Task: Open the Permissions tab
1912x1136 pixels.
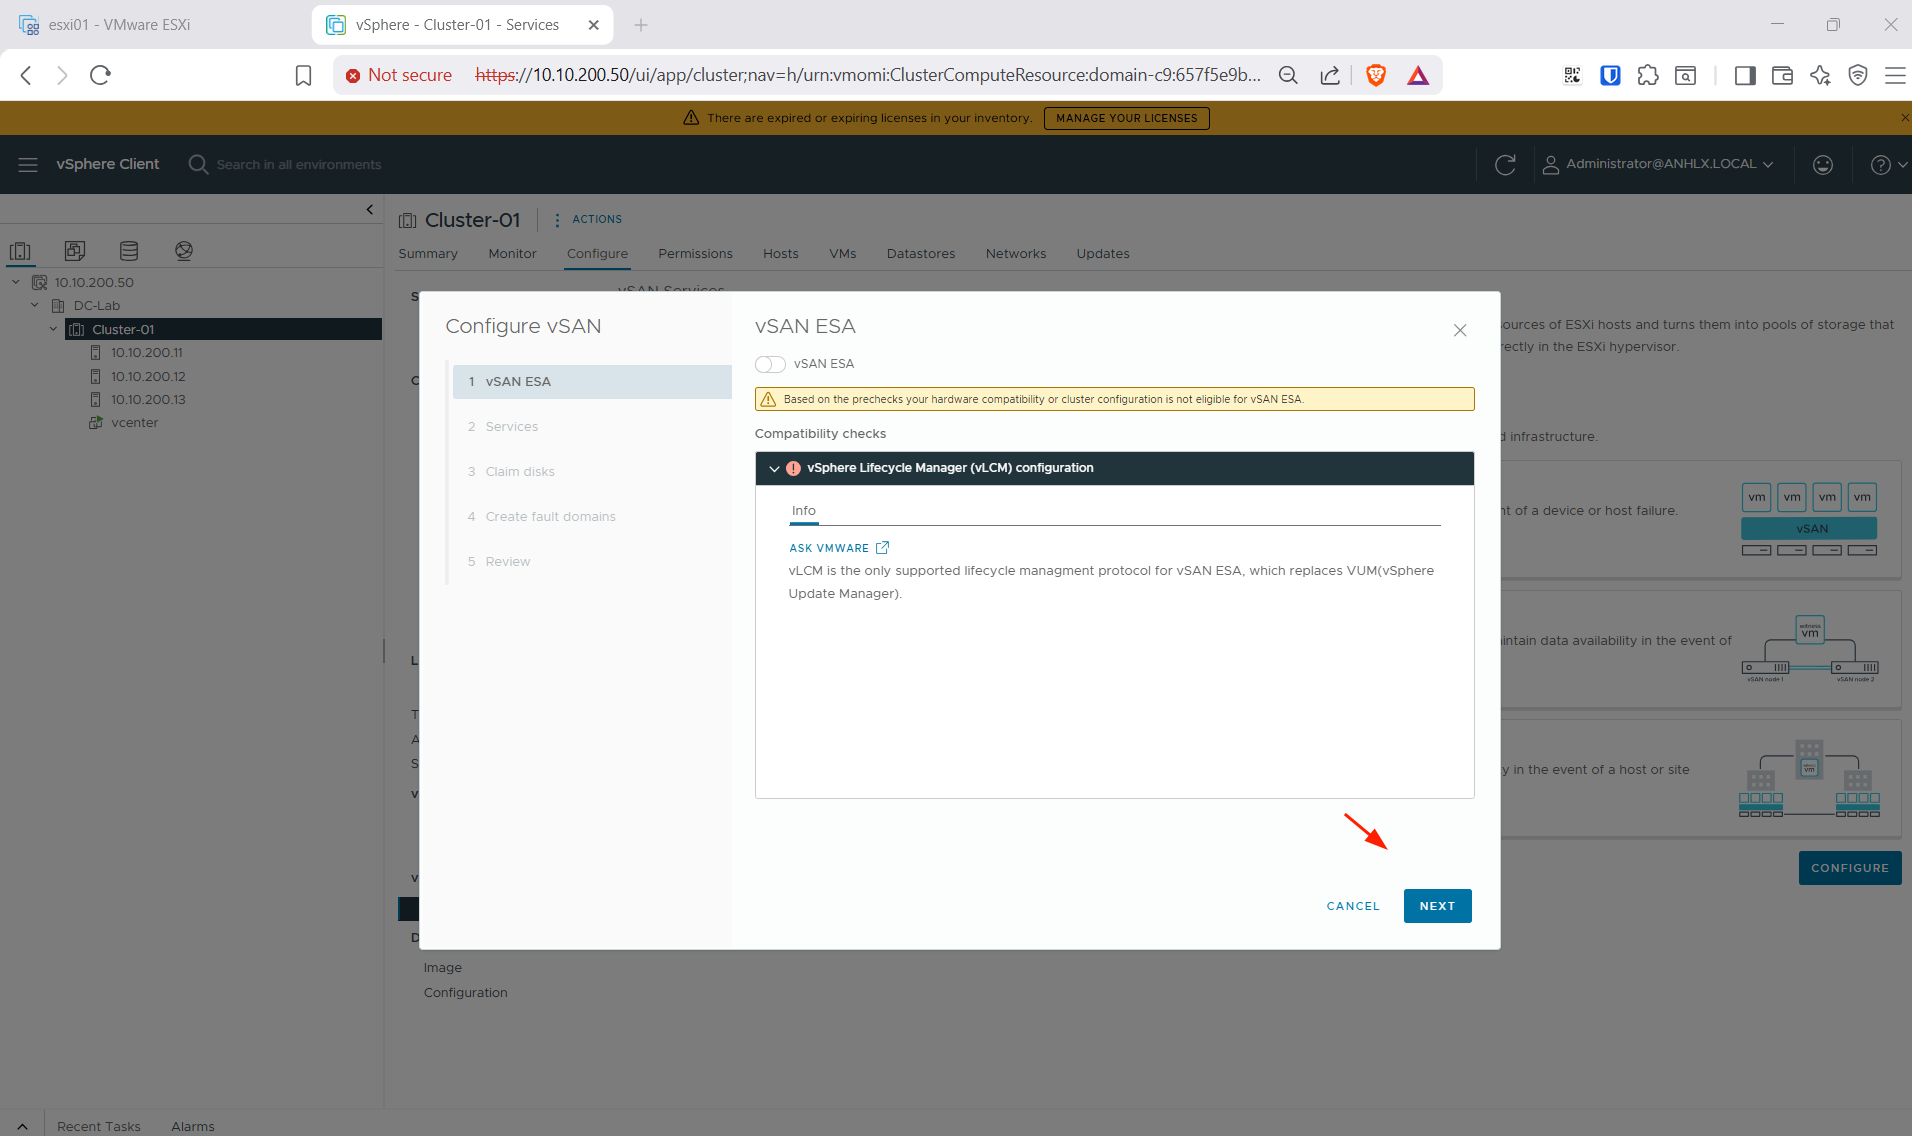Action: tap(695, 254)
